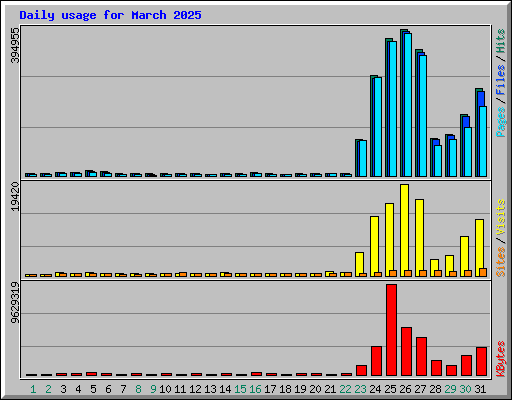512x400 pixels.
Task: Click the cyan Pages bar for day 28
Action: 438,161
